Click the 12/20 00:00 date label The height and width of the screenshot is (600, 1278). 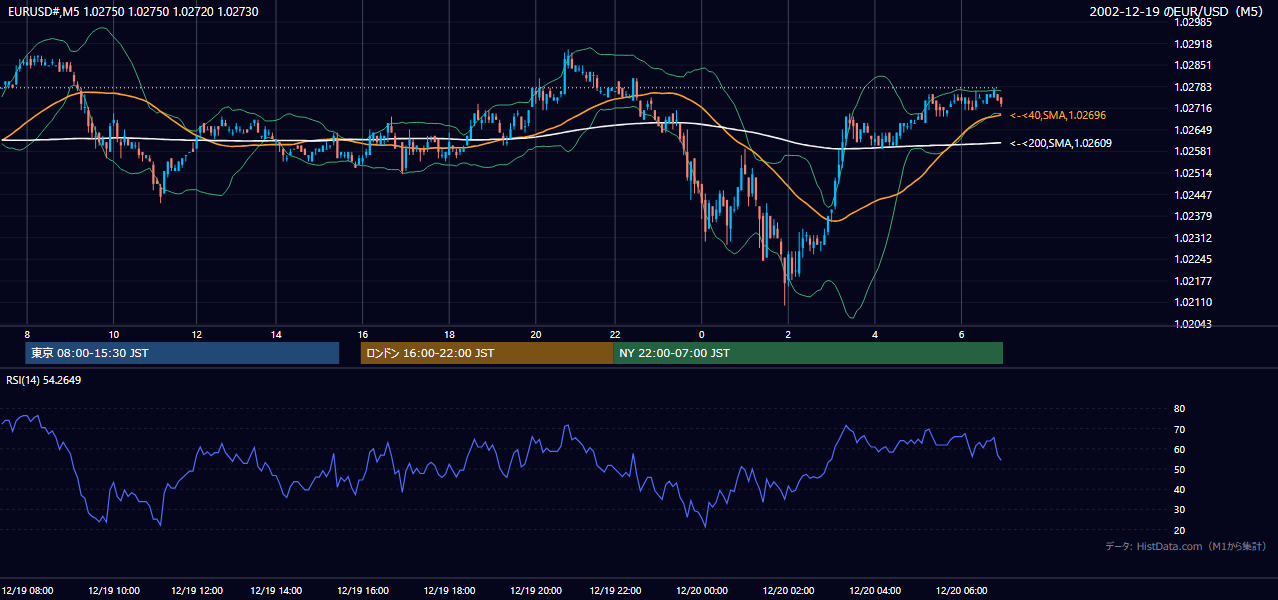pos(702,591)
